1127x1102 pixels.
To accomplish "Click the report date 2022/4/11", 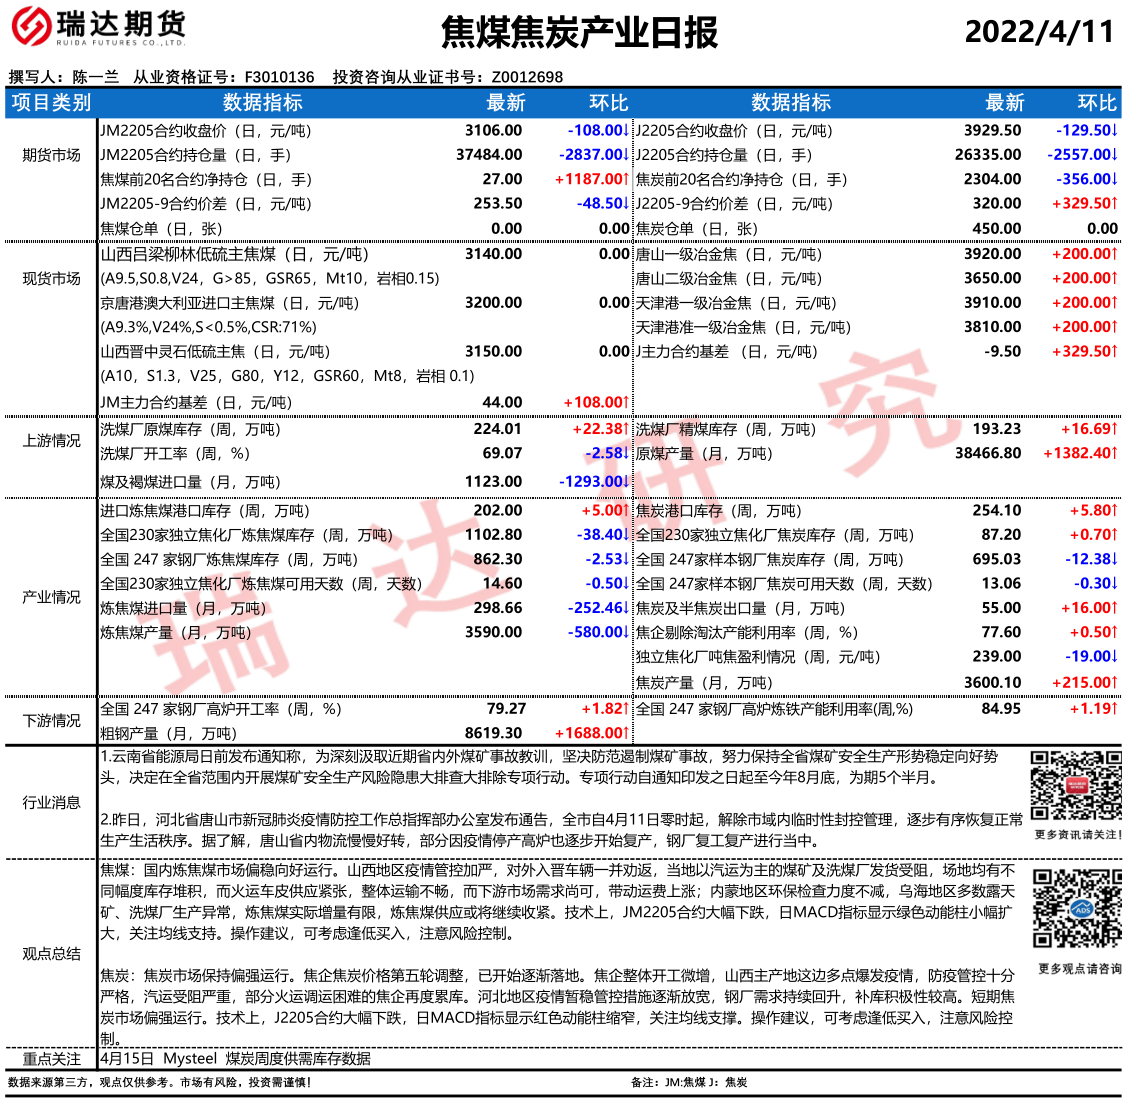I will pyautogui.click(x=1039, y=31).
